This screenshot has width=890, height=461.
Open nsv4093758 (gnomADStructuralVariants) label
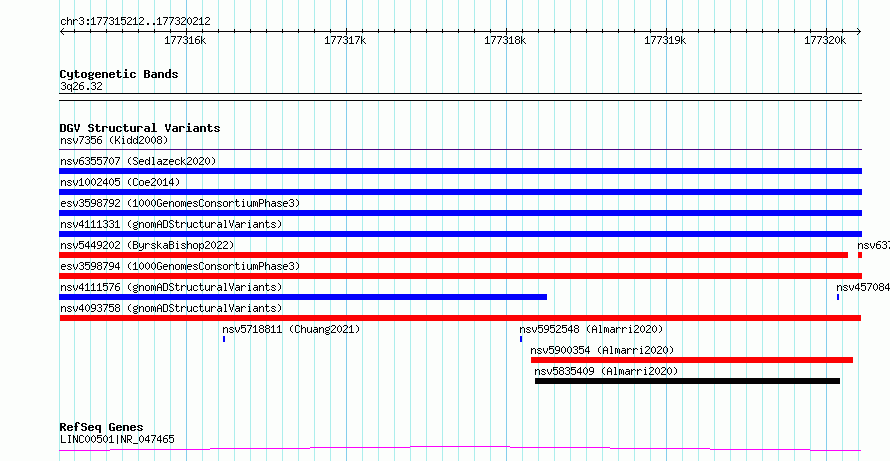coord(171,308)
